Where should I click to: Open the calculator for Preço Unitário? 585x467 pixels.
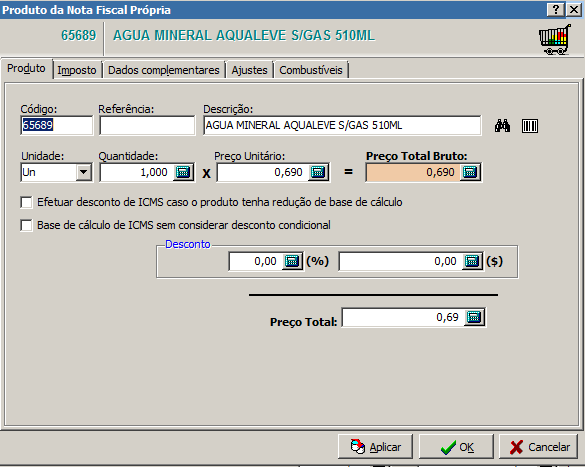[318, 172]
